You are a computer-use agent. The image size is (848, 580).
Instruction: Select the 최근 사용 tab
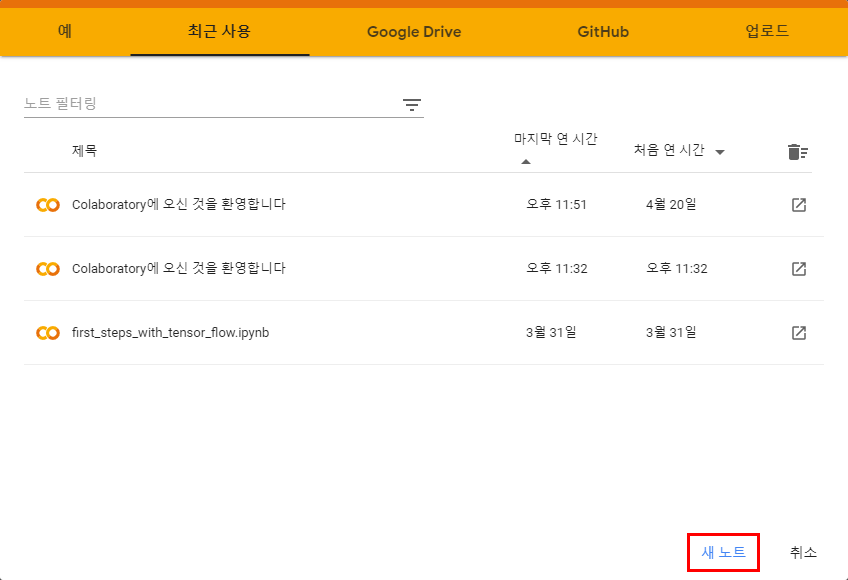[220, 31]
